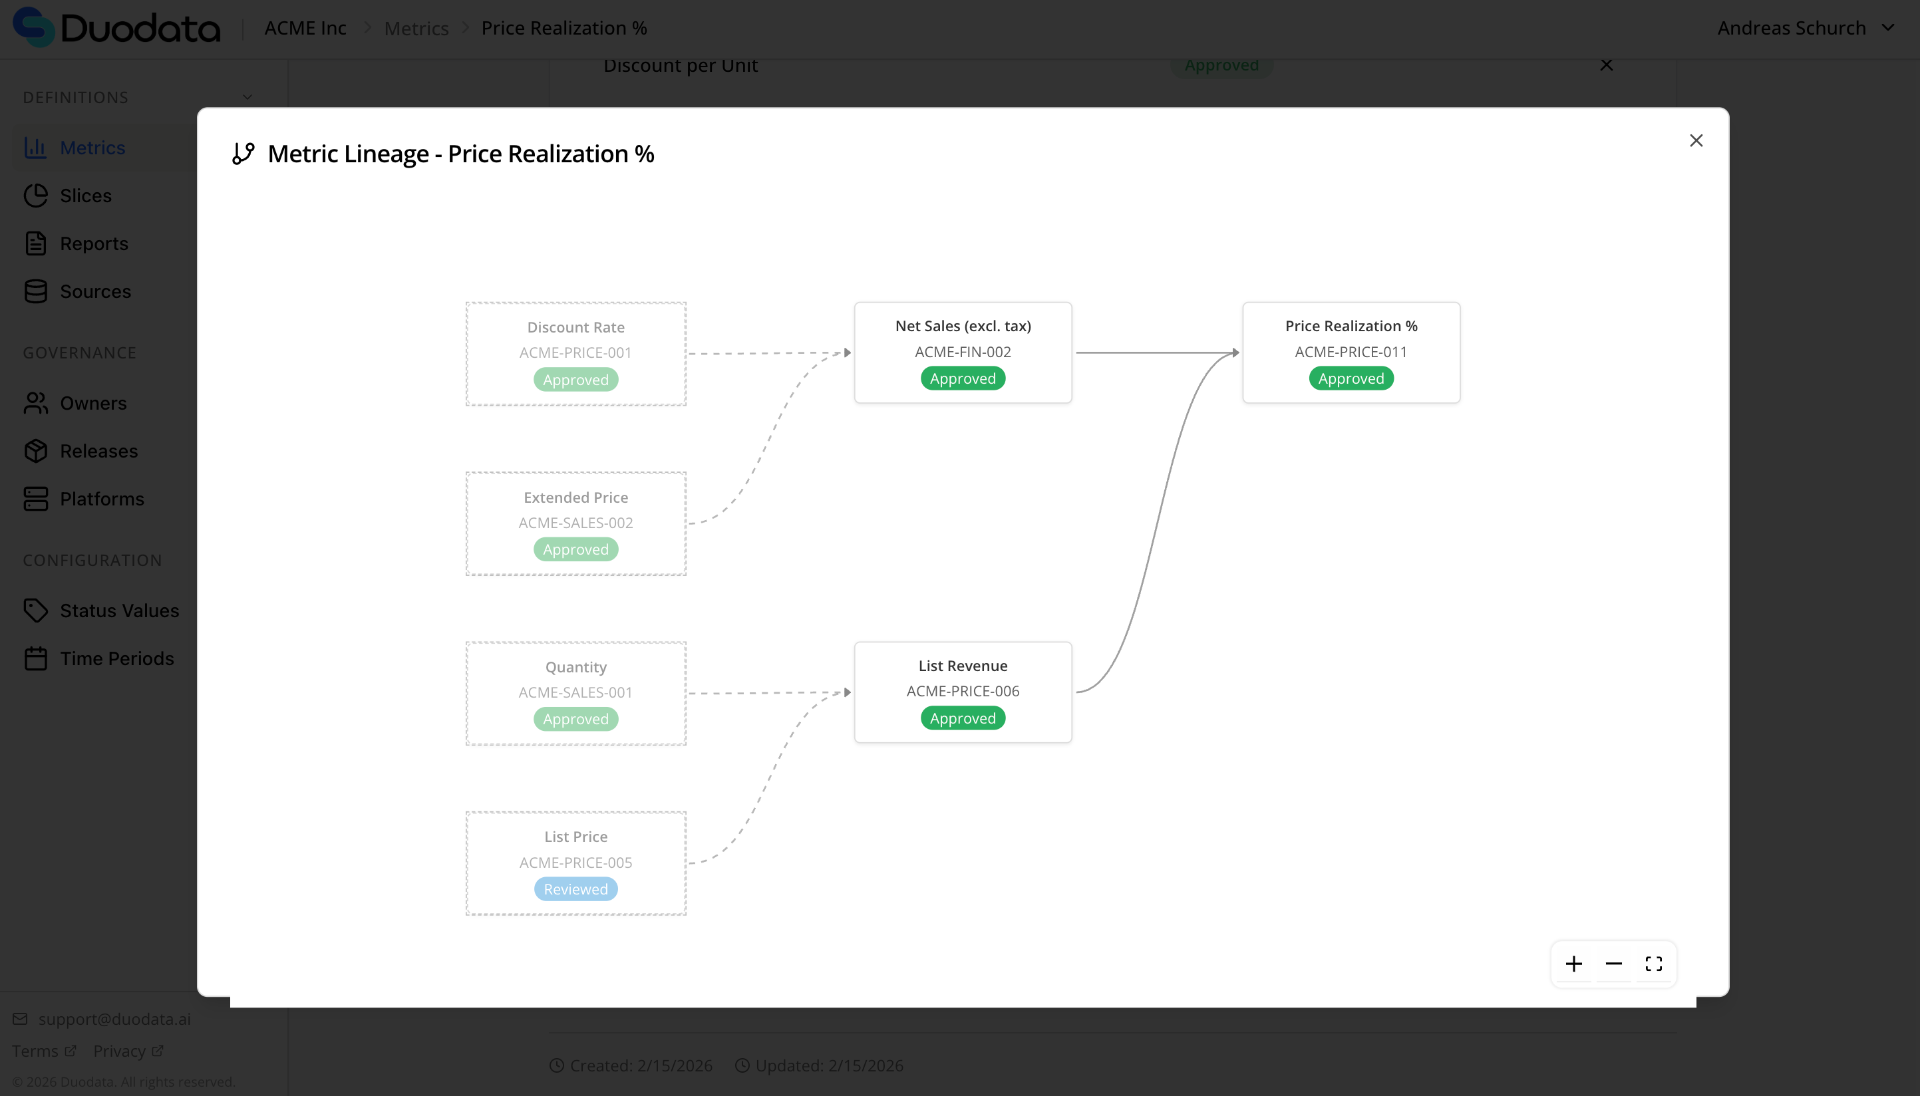Click the Releases icon
The width and height of the screenshot is (1920, 1096).
[36, 451]
